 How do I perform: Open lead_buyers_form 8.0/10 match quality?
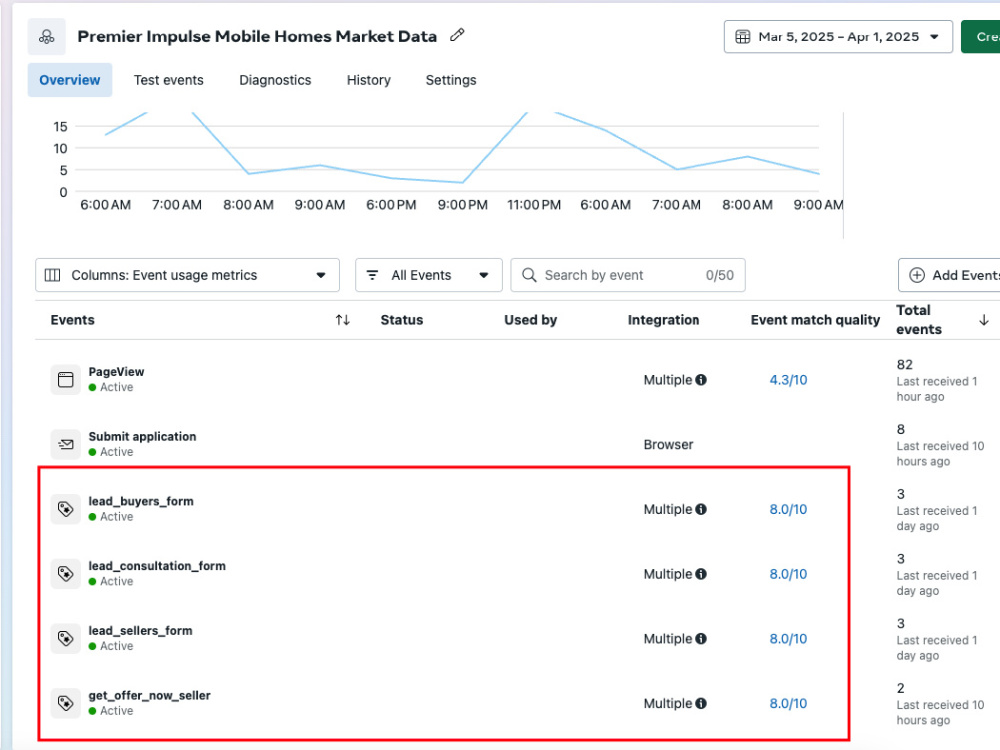click(788, 509)
